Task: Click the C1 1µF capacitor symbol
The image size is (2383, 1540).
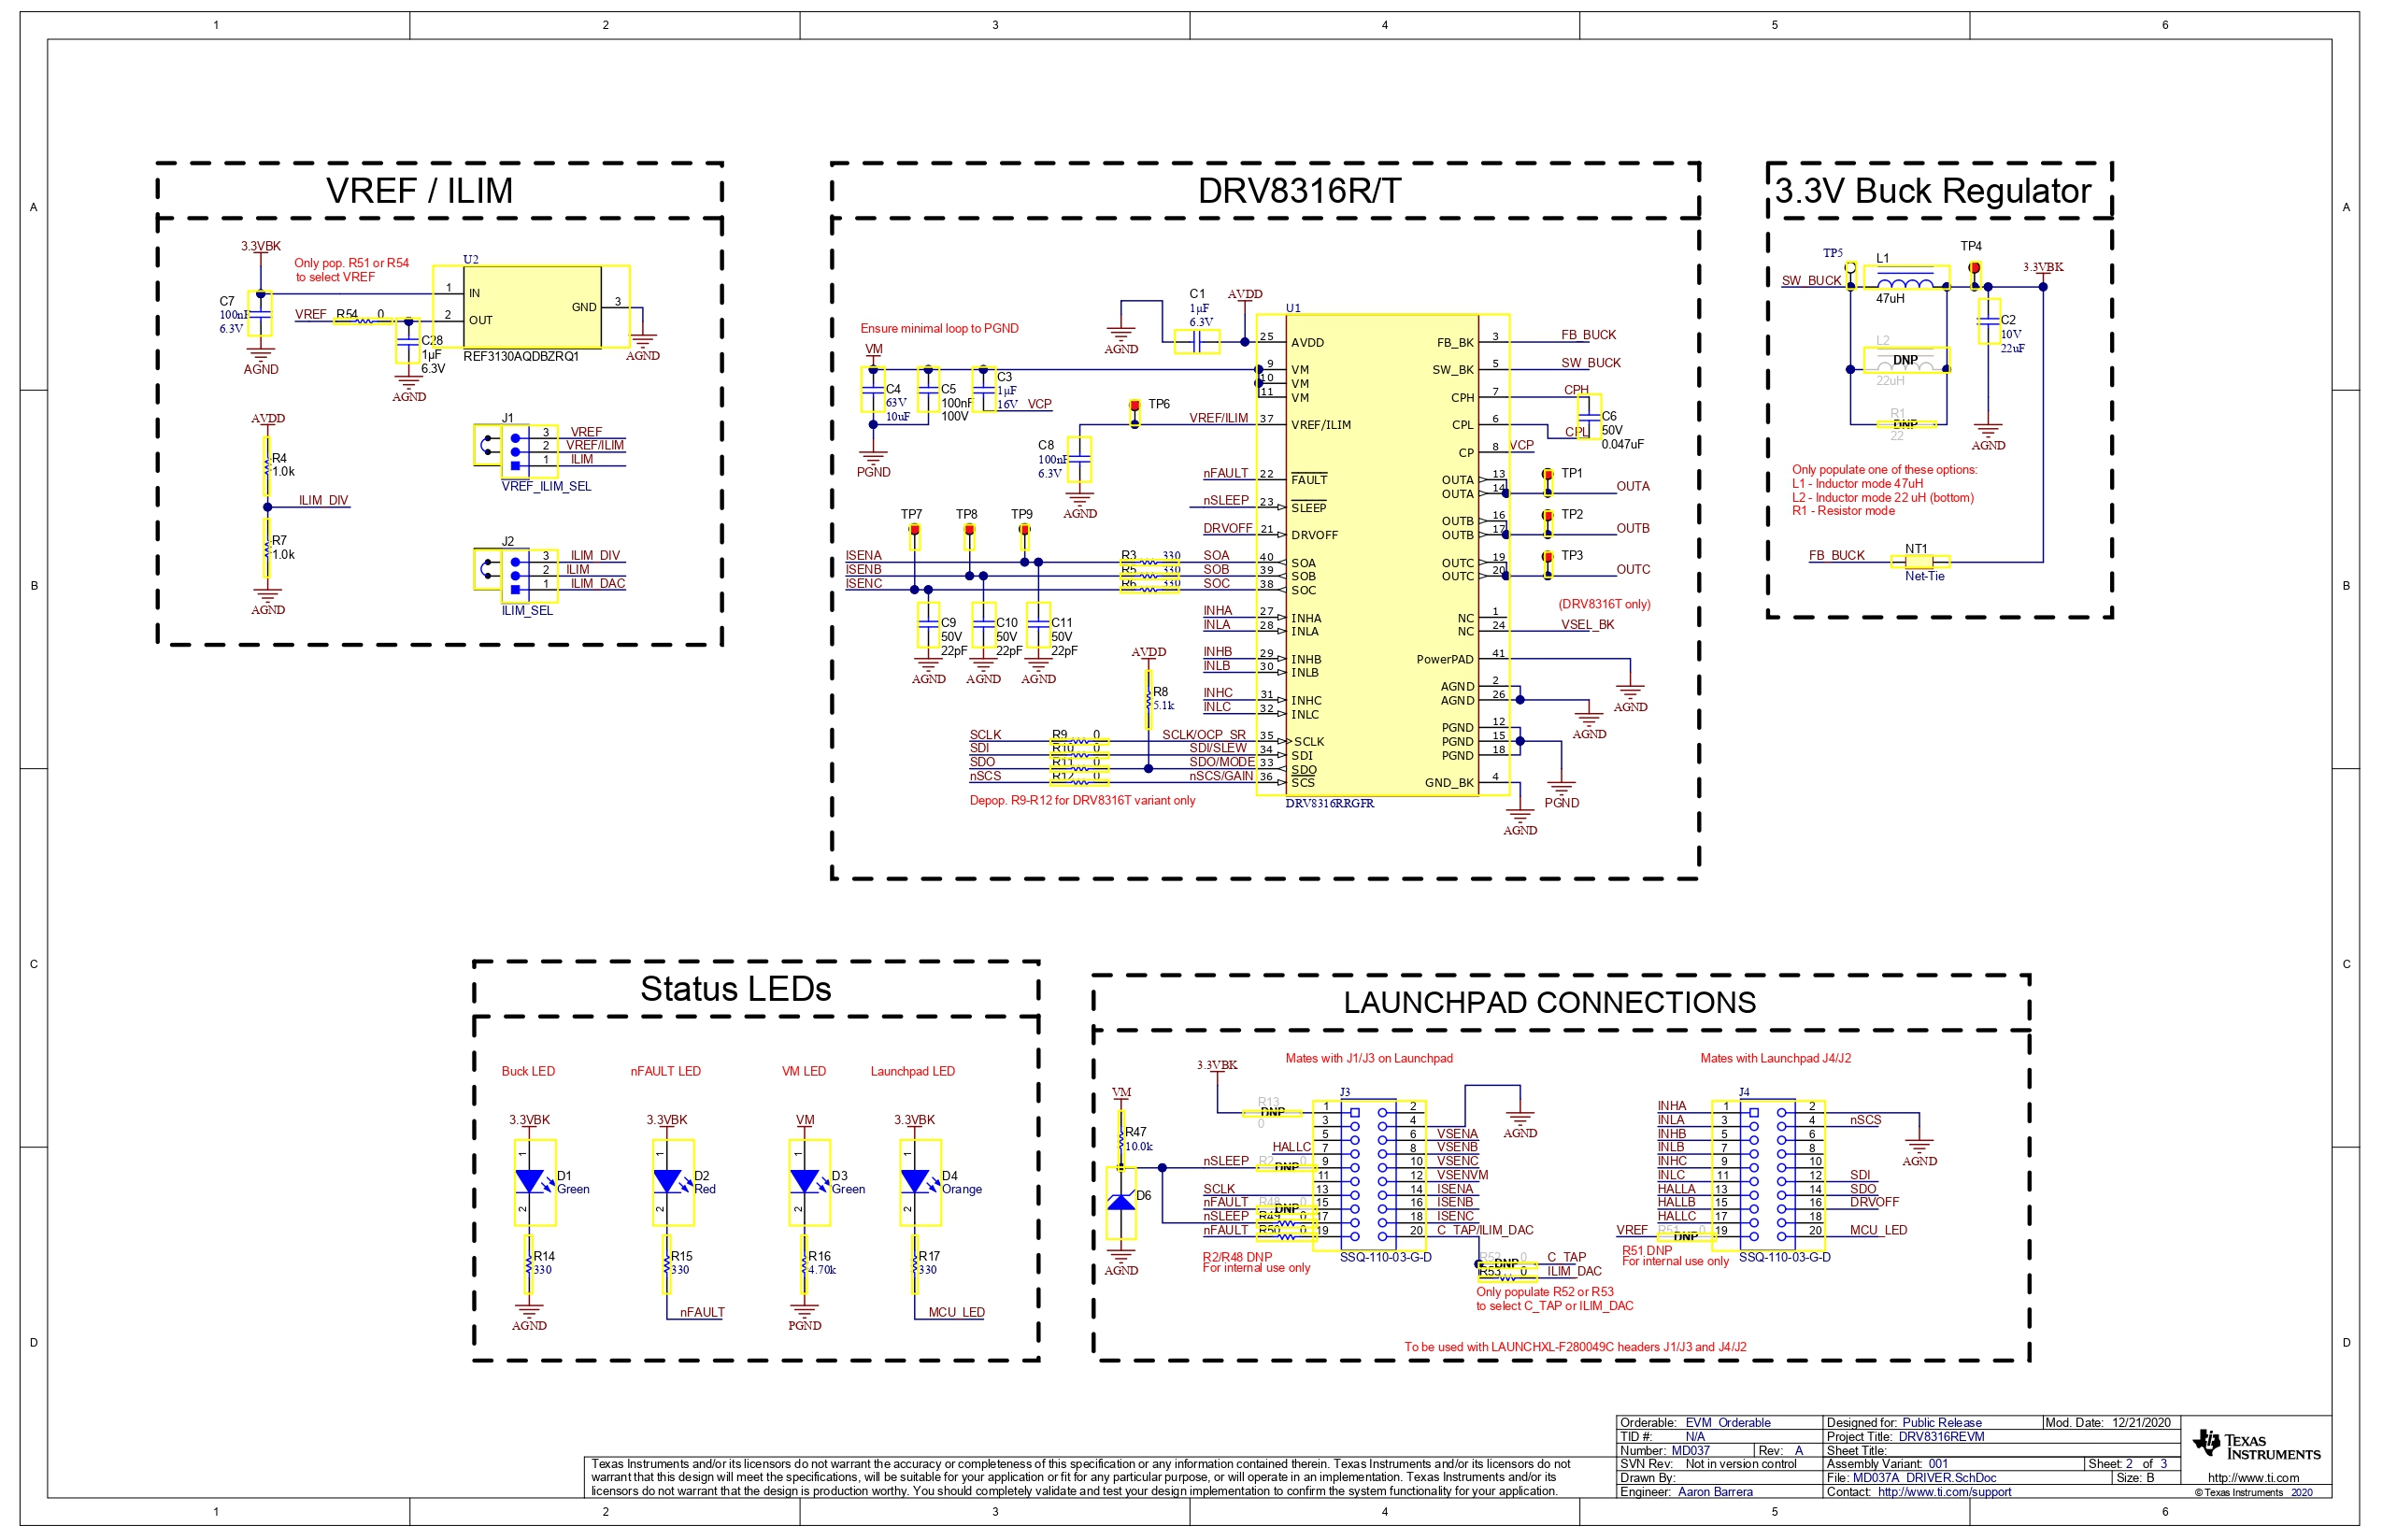Action: 1196,341
